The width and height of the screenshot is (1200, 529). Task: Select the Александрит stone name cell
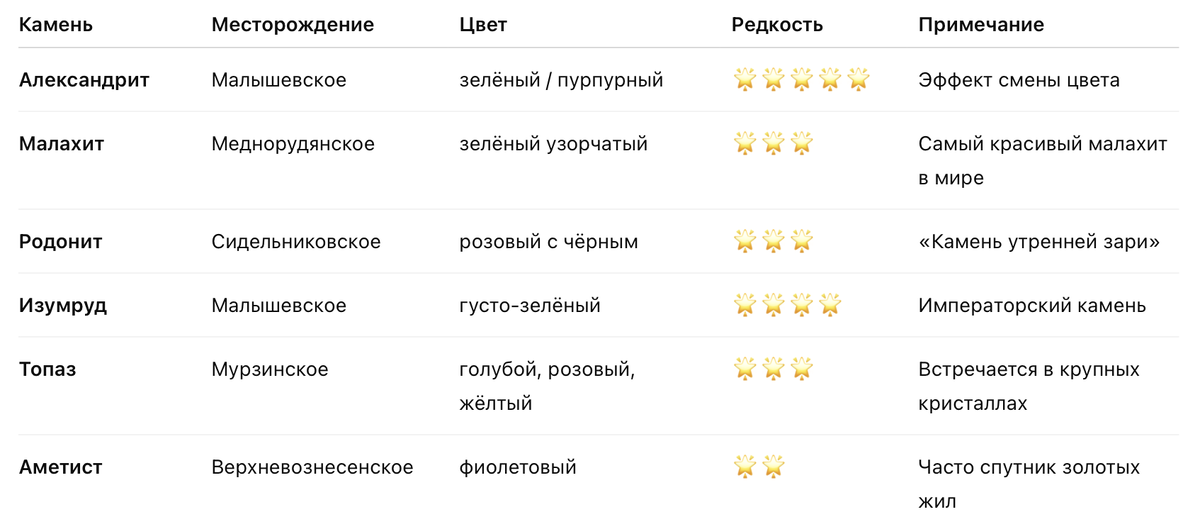(84, 80)
